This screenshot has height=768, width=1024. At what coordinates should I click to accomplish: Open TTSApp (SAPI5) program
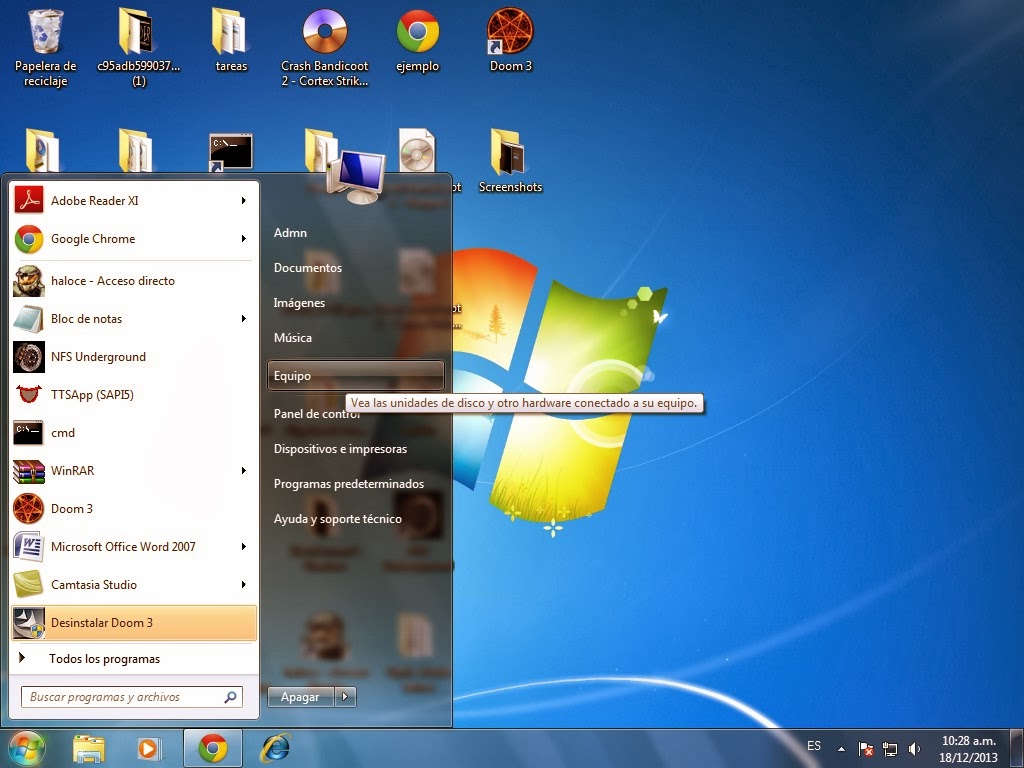(x=134, y=394)
